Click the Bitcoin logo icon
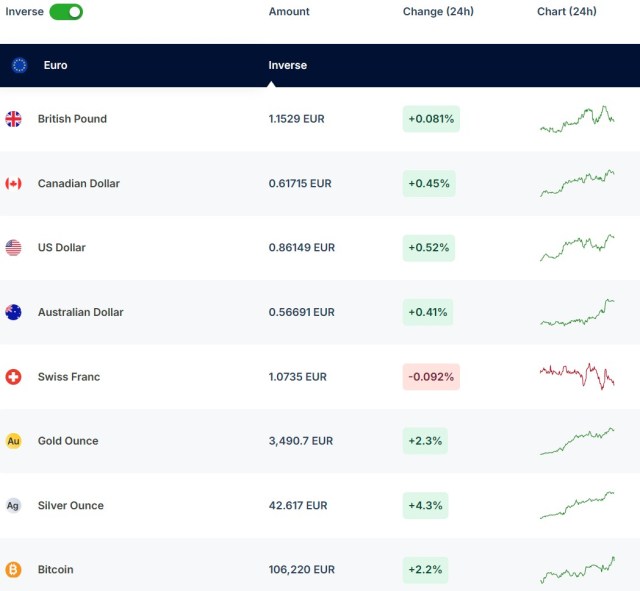640x591 pixels. pos(14,570)
